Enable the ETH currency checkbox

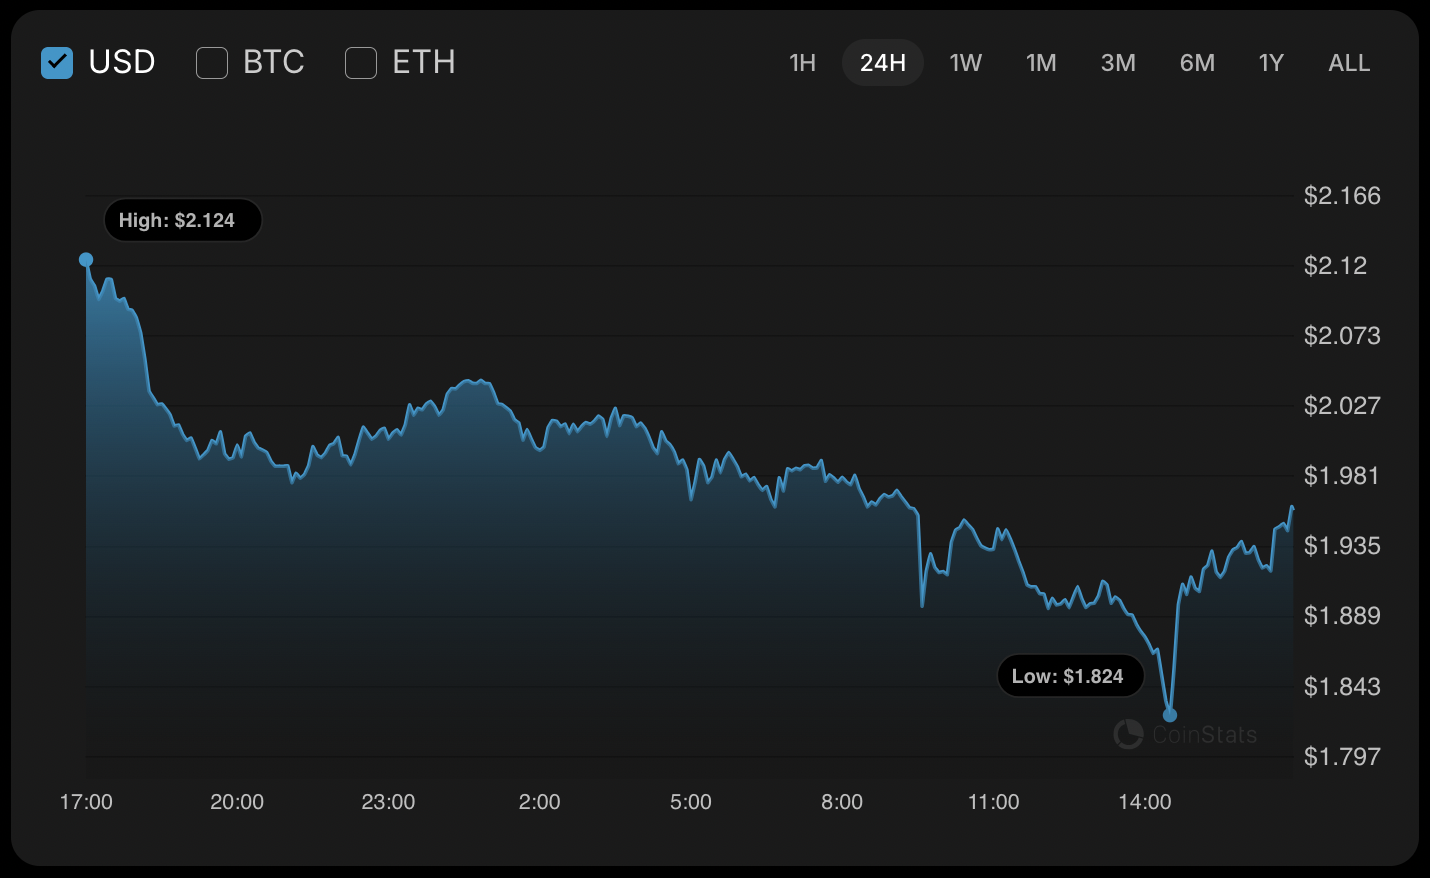point(361,63)
